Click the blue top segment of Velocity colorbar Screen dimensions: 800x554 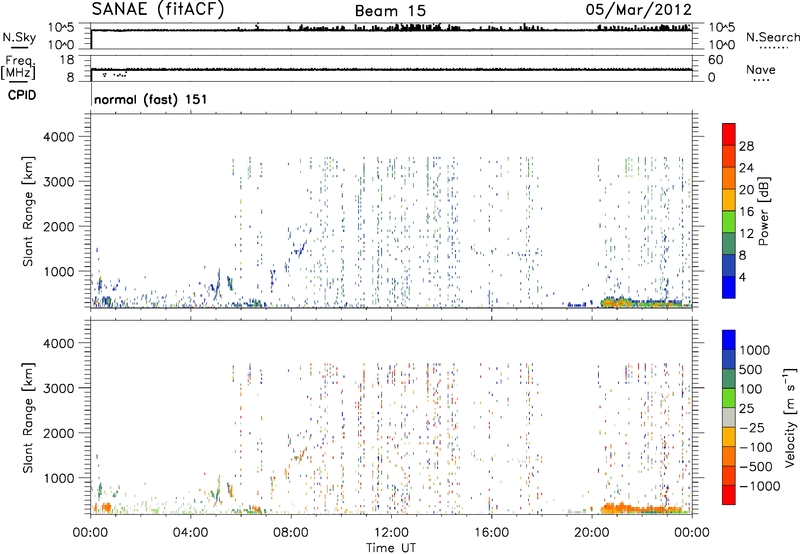click(729, 340)
